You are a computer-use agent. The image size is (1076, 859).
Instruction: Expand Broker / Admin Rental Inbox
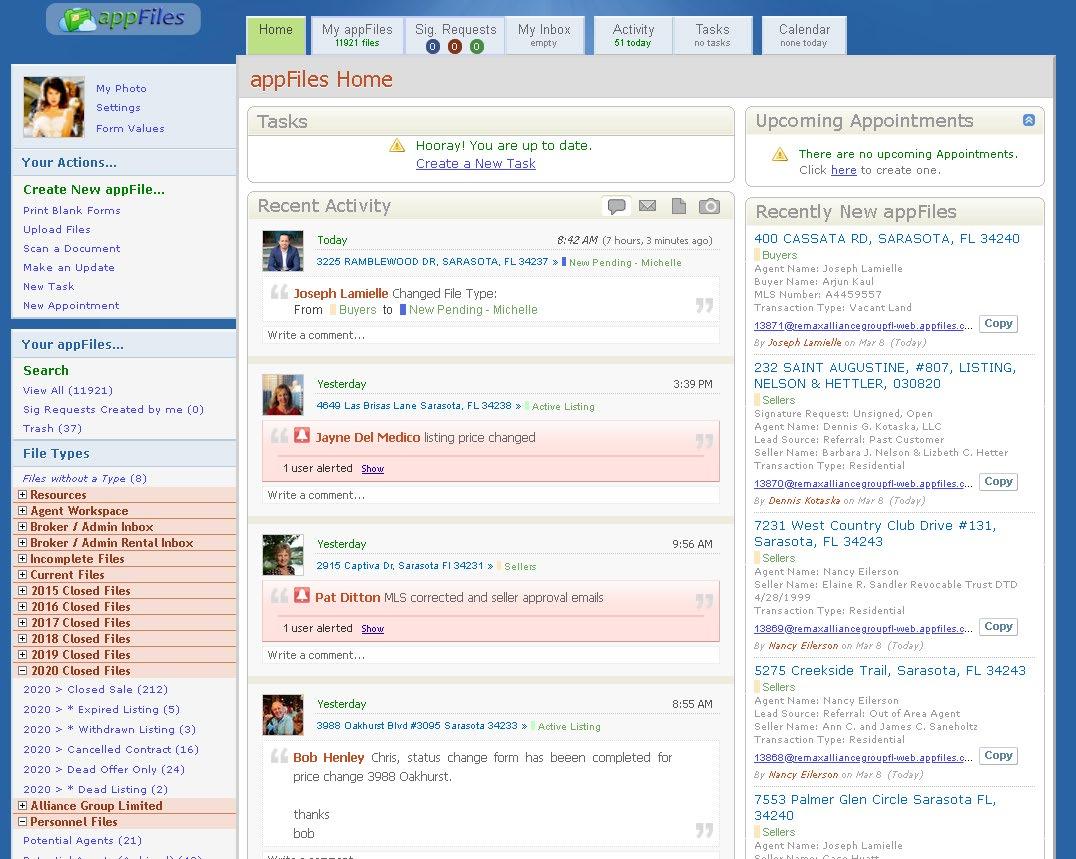click(22, 543)
